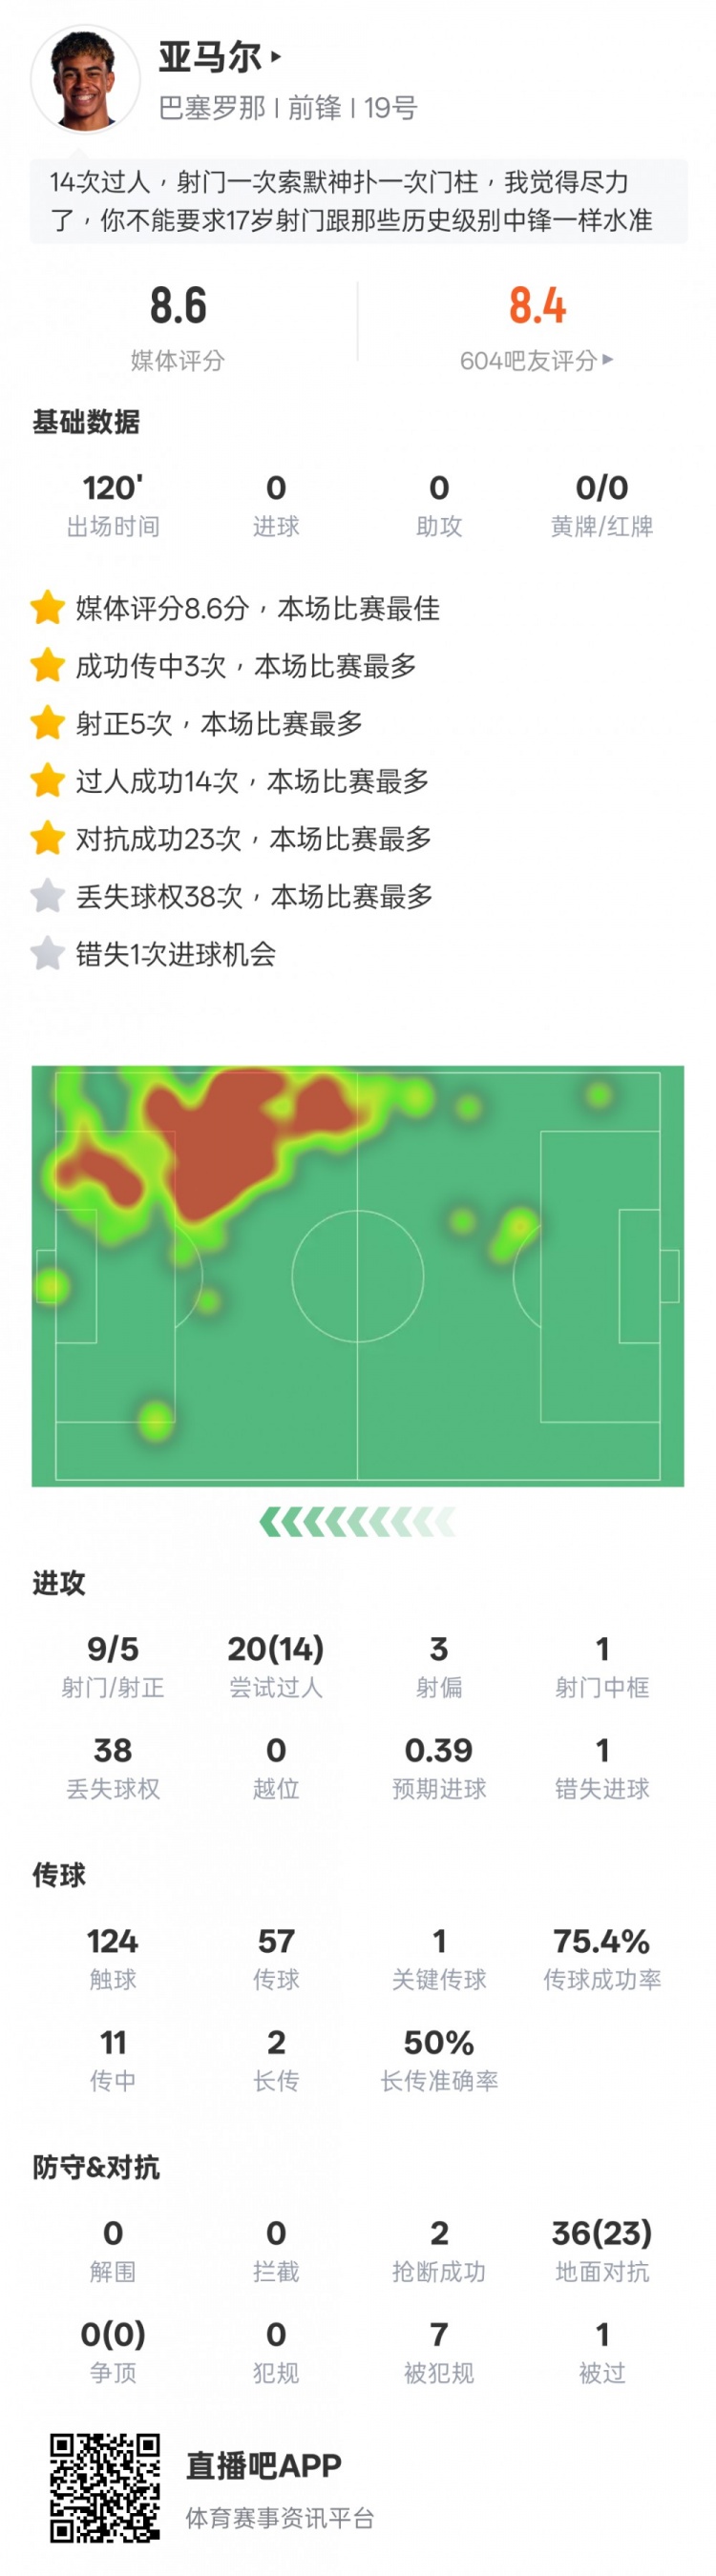Tap the 8.6 媒体评分 media rating
Screen dimensions: 716x2576
(x=178, y=306)
